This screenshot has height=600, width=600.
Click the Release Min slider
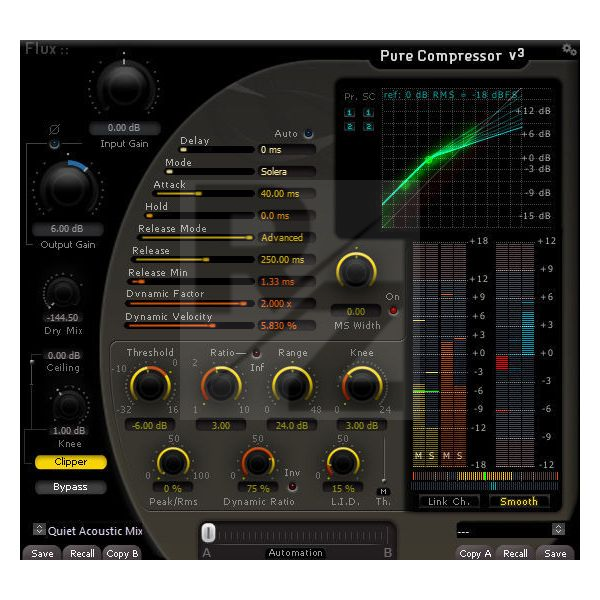[x=191, y=282]
